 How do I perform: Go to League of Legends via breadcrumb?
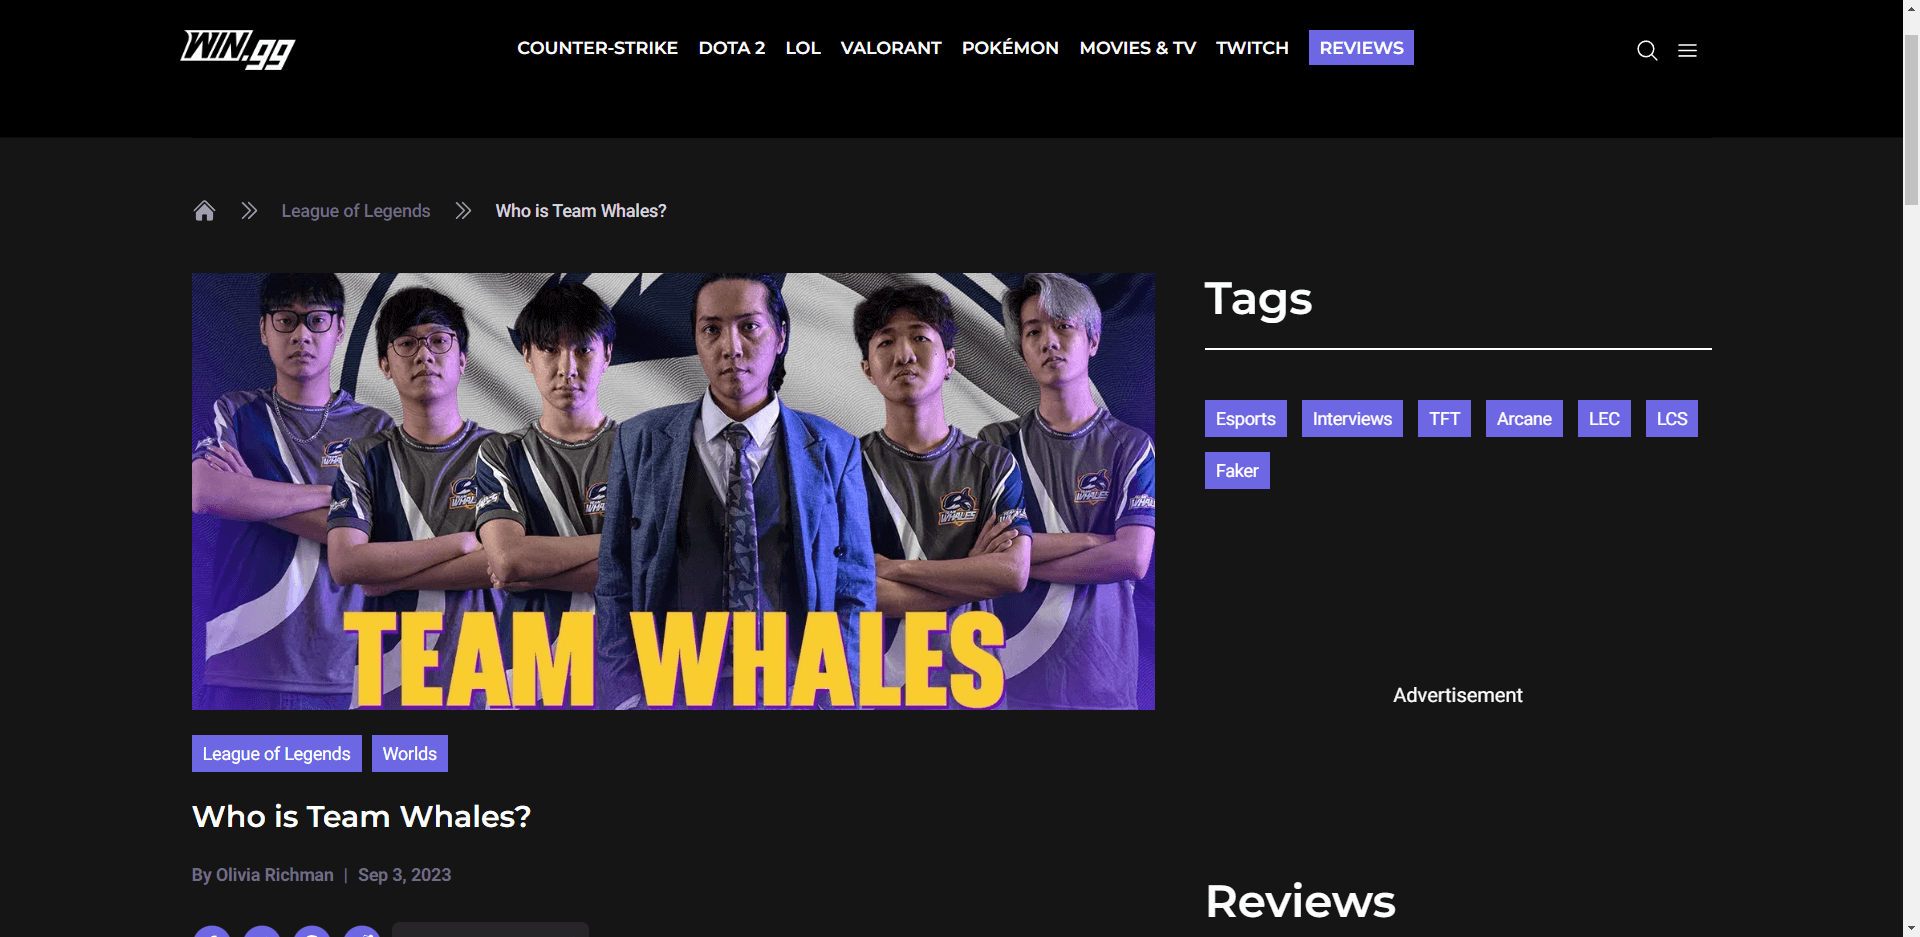[x=355, y=210]
